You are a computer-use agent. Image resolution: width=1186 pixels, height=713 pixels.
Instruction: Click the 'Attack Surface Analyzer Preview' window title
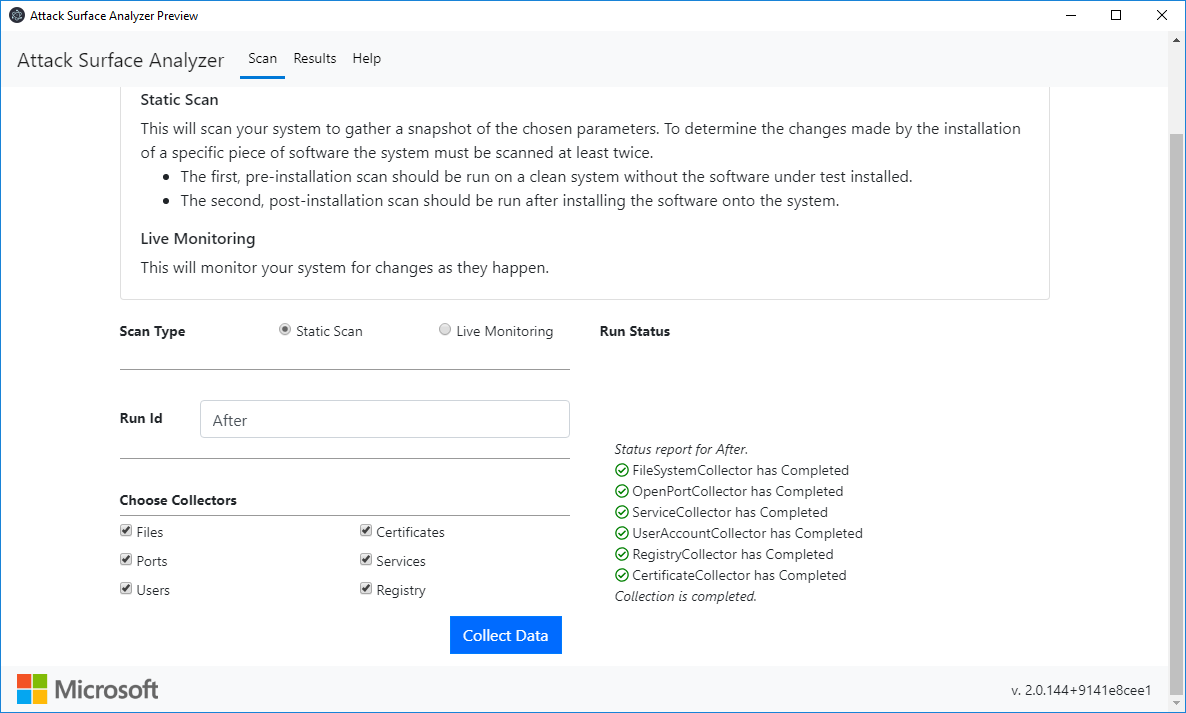click(x=114, y=16)
